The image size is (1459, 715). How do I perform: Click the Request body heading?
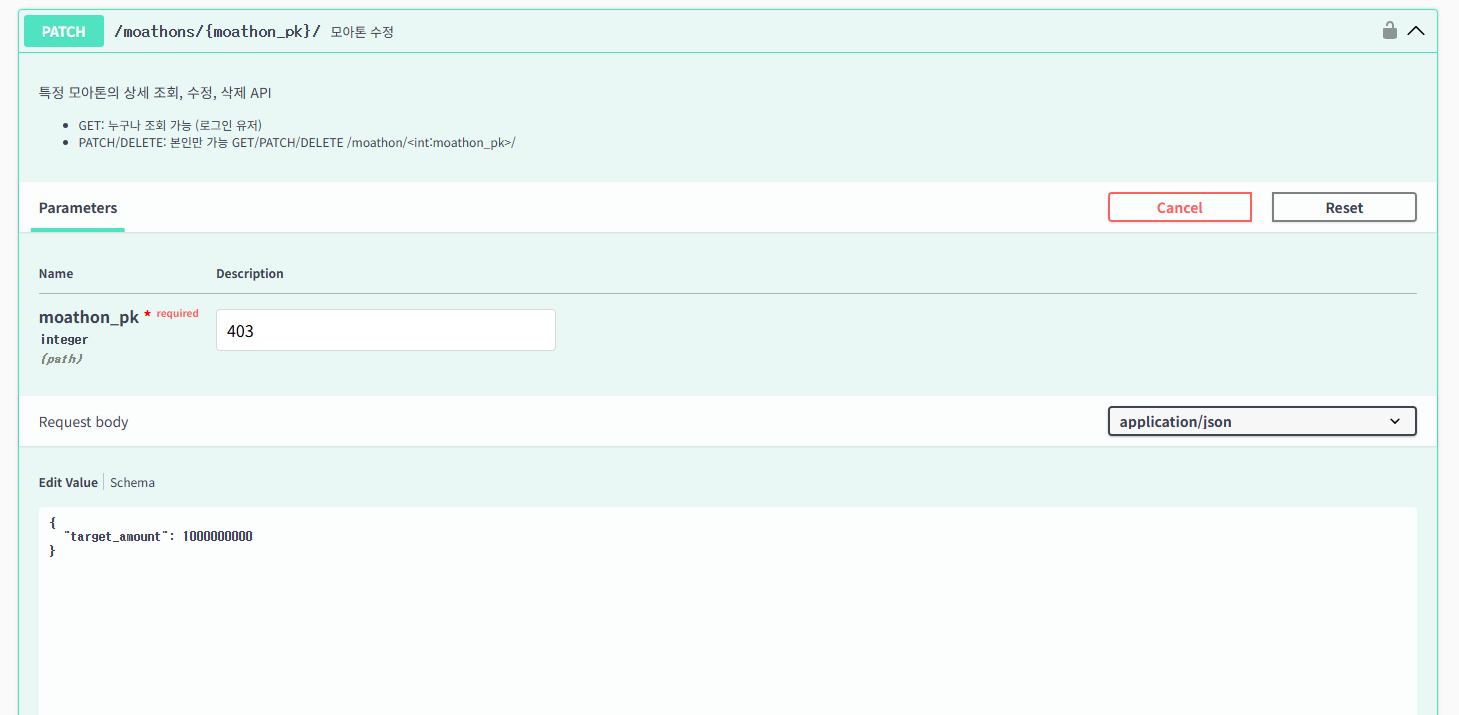[x=84, y=422]
